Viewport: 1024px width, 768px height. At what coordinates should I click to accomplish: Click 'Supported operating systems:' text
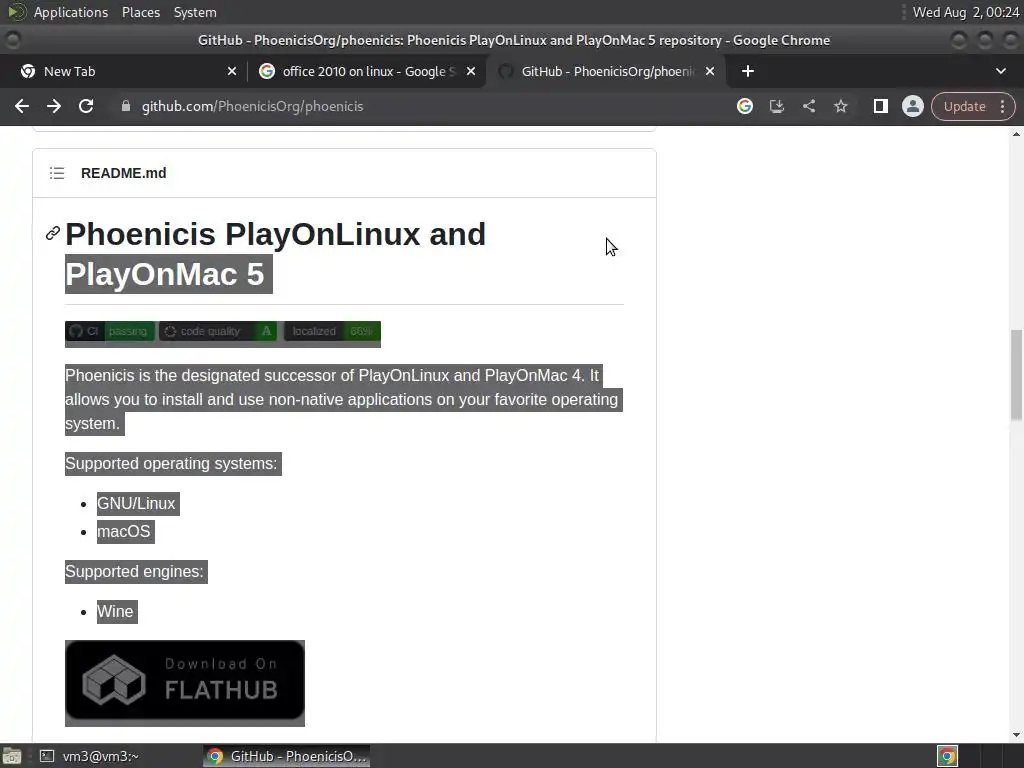pyautogui.click(x=171, y=464)
